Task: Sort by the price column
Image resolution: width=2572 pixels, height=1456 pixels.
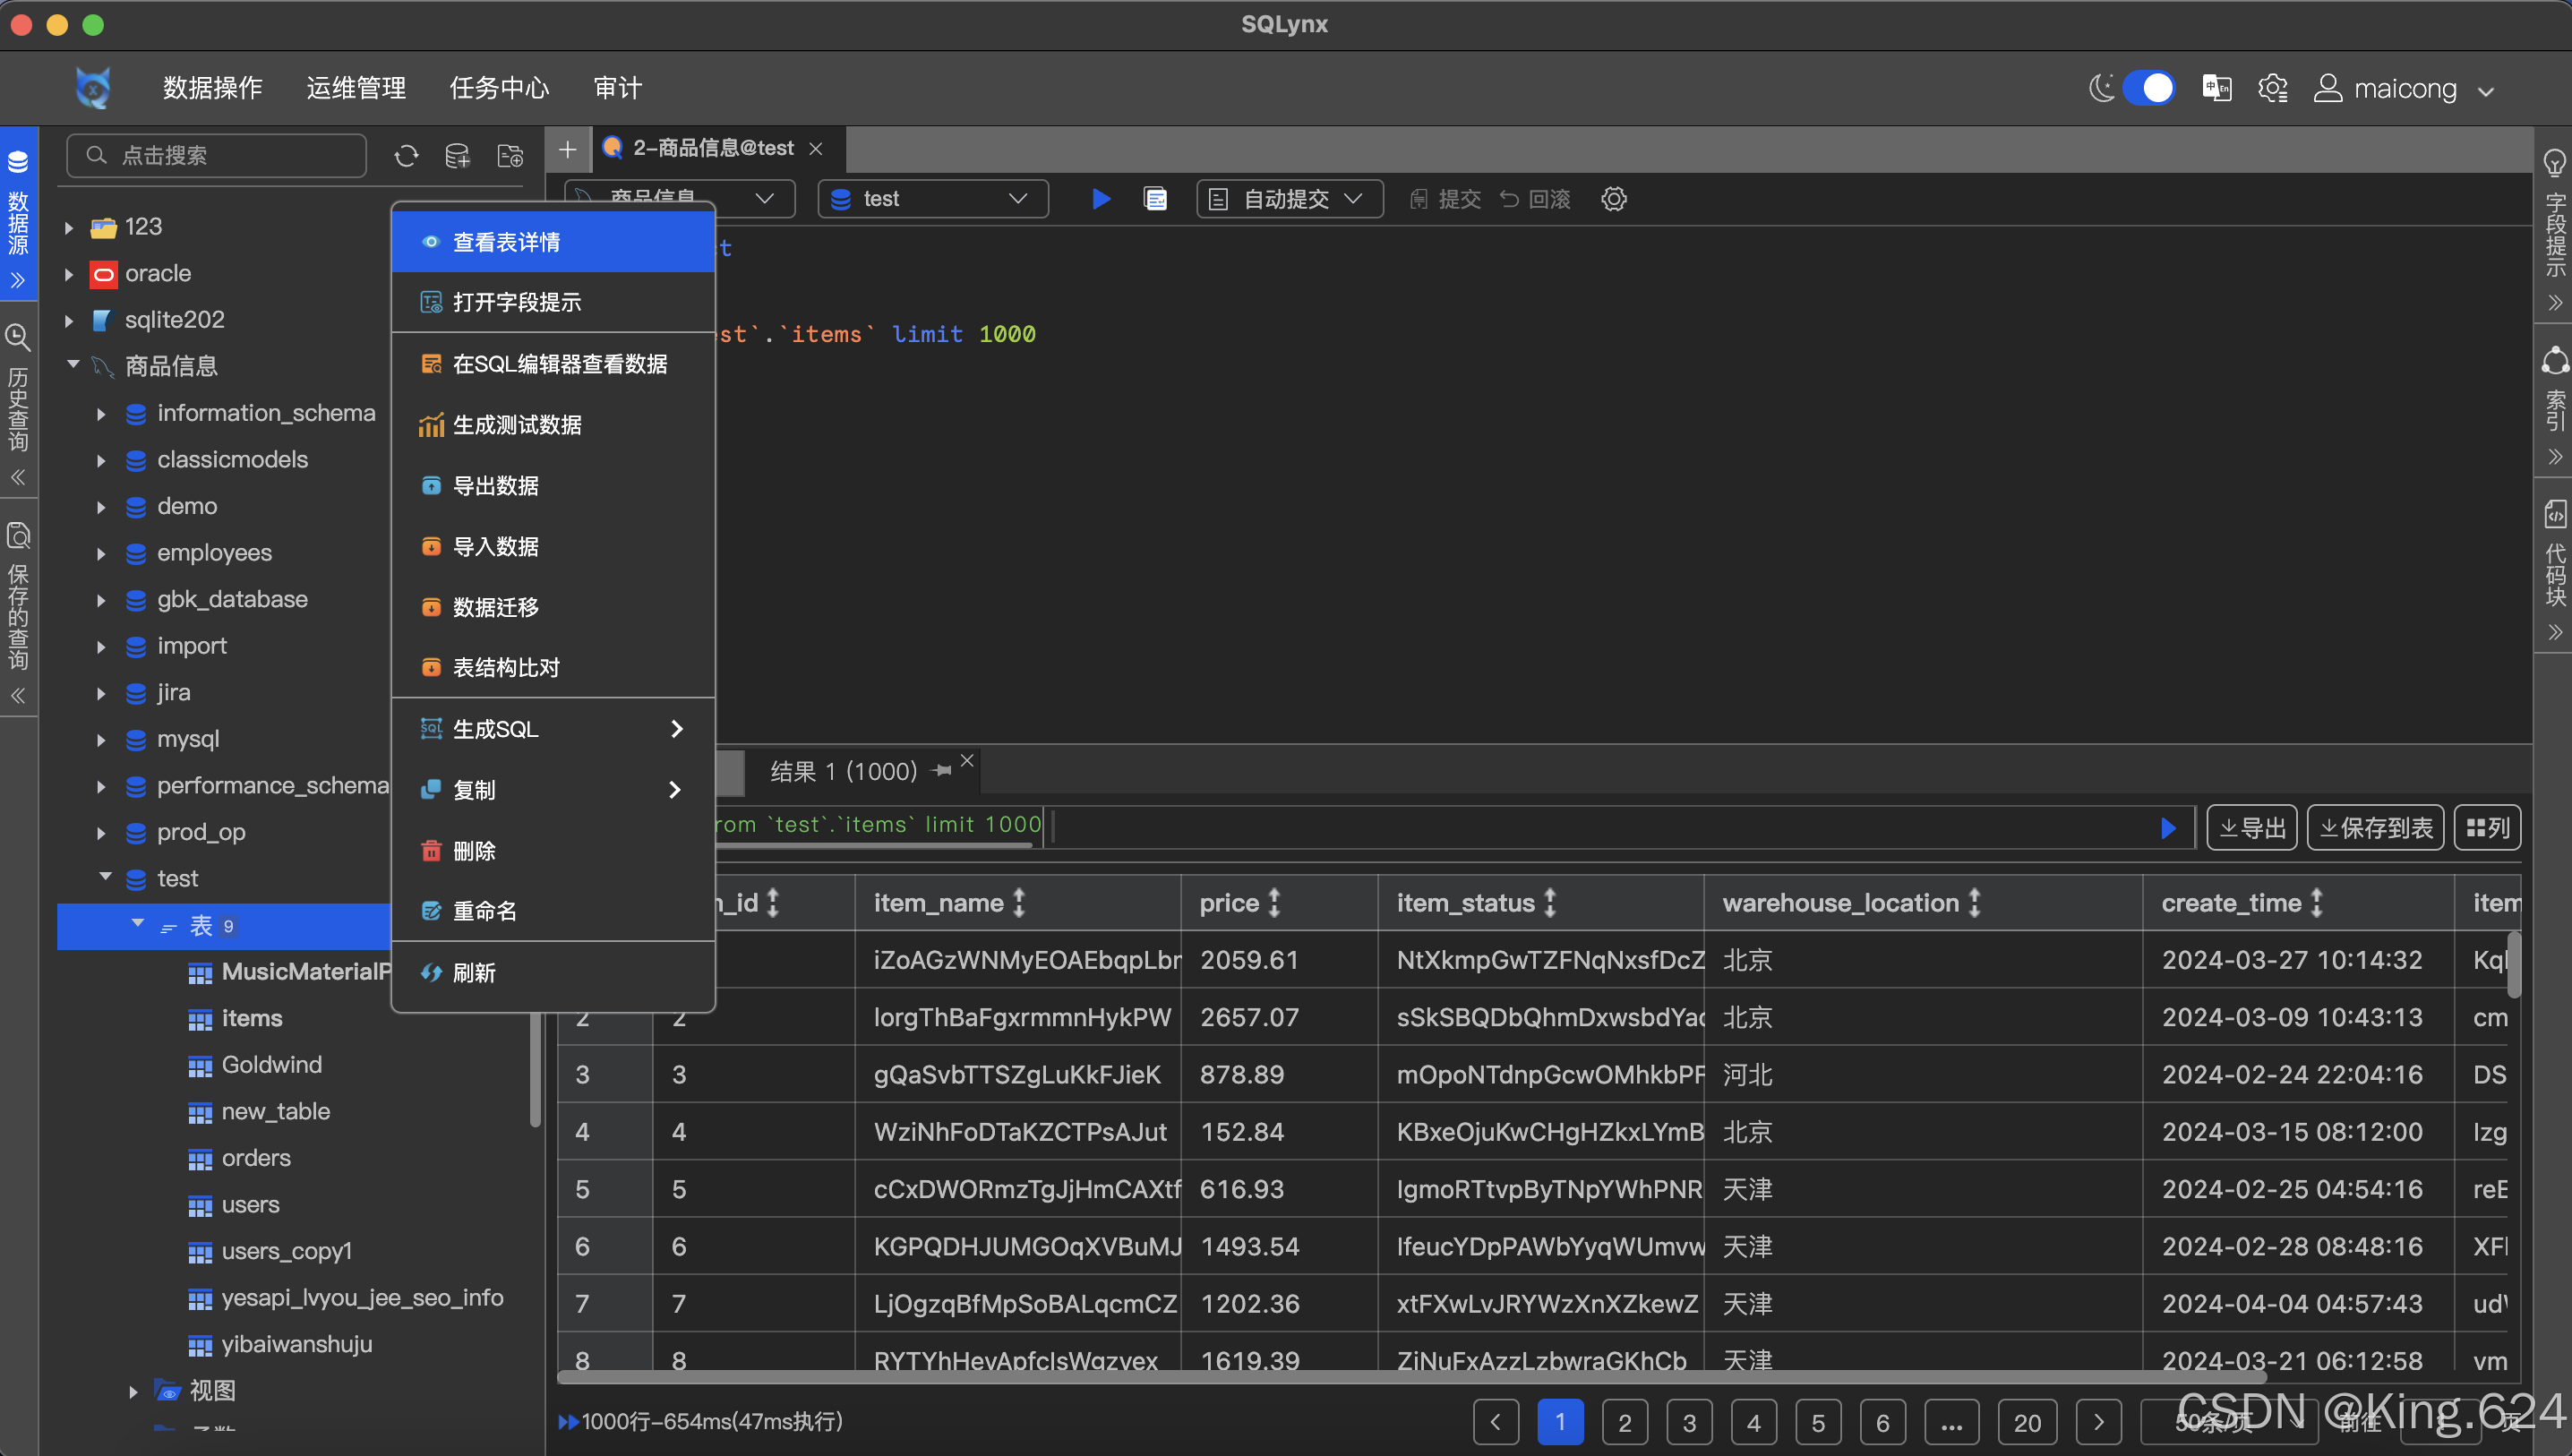Action: click(x=1274, y=903)
